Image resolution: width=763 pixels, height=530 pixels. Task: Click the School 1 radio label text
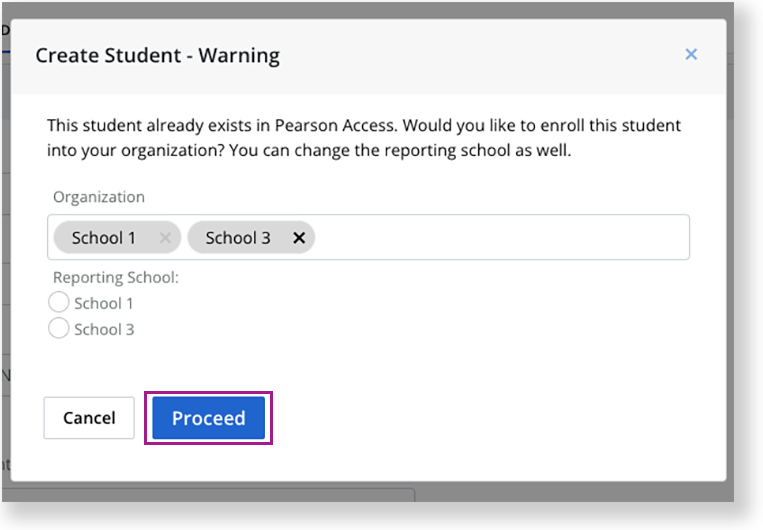click(103, 303)
